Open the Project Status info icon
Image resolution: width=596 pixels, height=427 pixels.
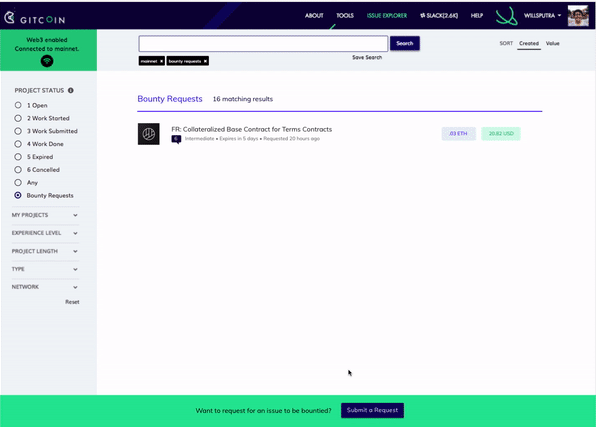pos(71,90)
